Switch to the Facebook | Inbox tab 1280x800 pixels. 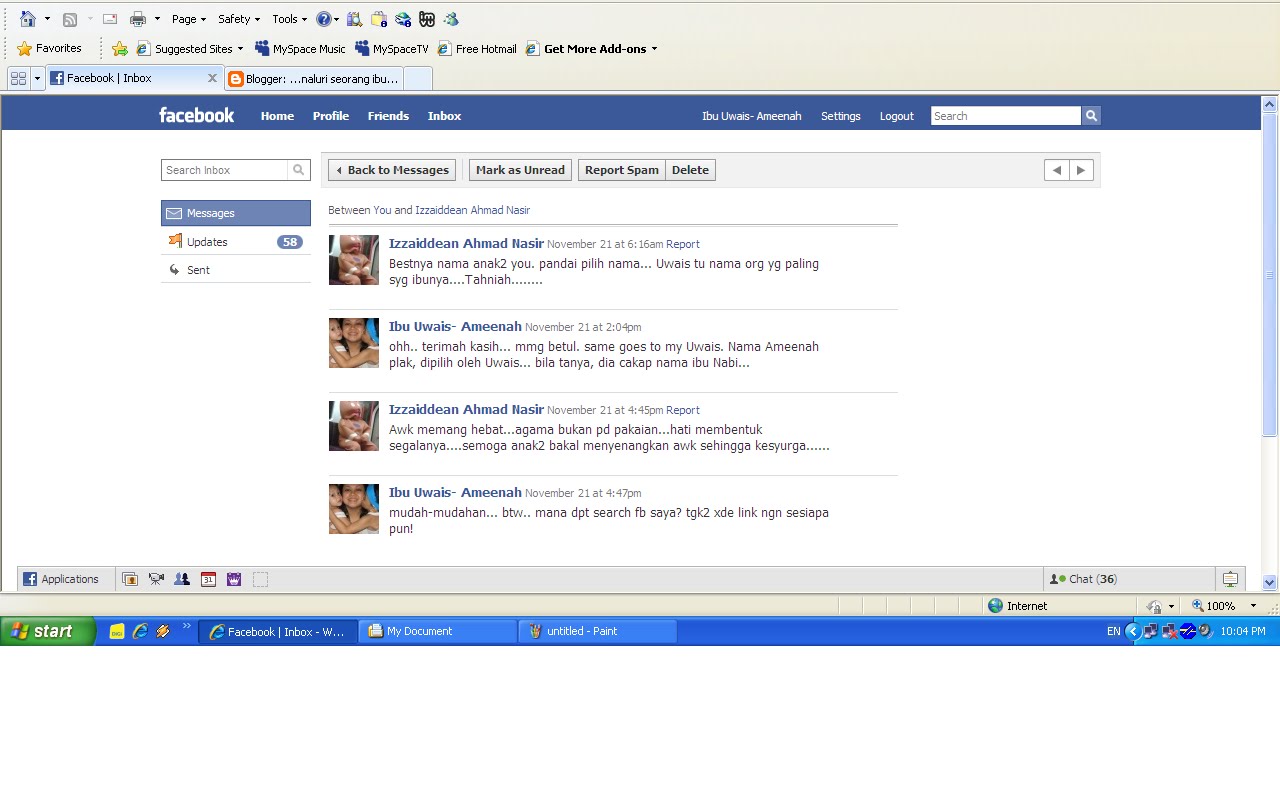132,78
